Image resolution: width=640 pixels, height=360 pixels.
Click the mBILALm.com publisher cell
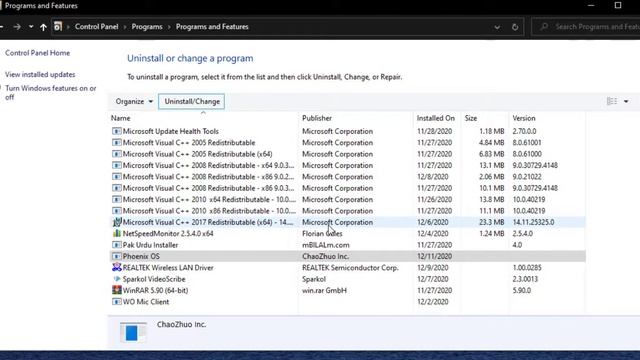(326, 245)
